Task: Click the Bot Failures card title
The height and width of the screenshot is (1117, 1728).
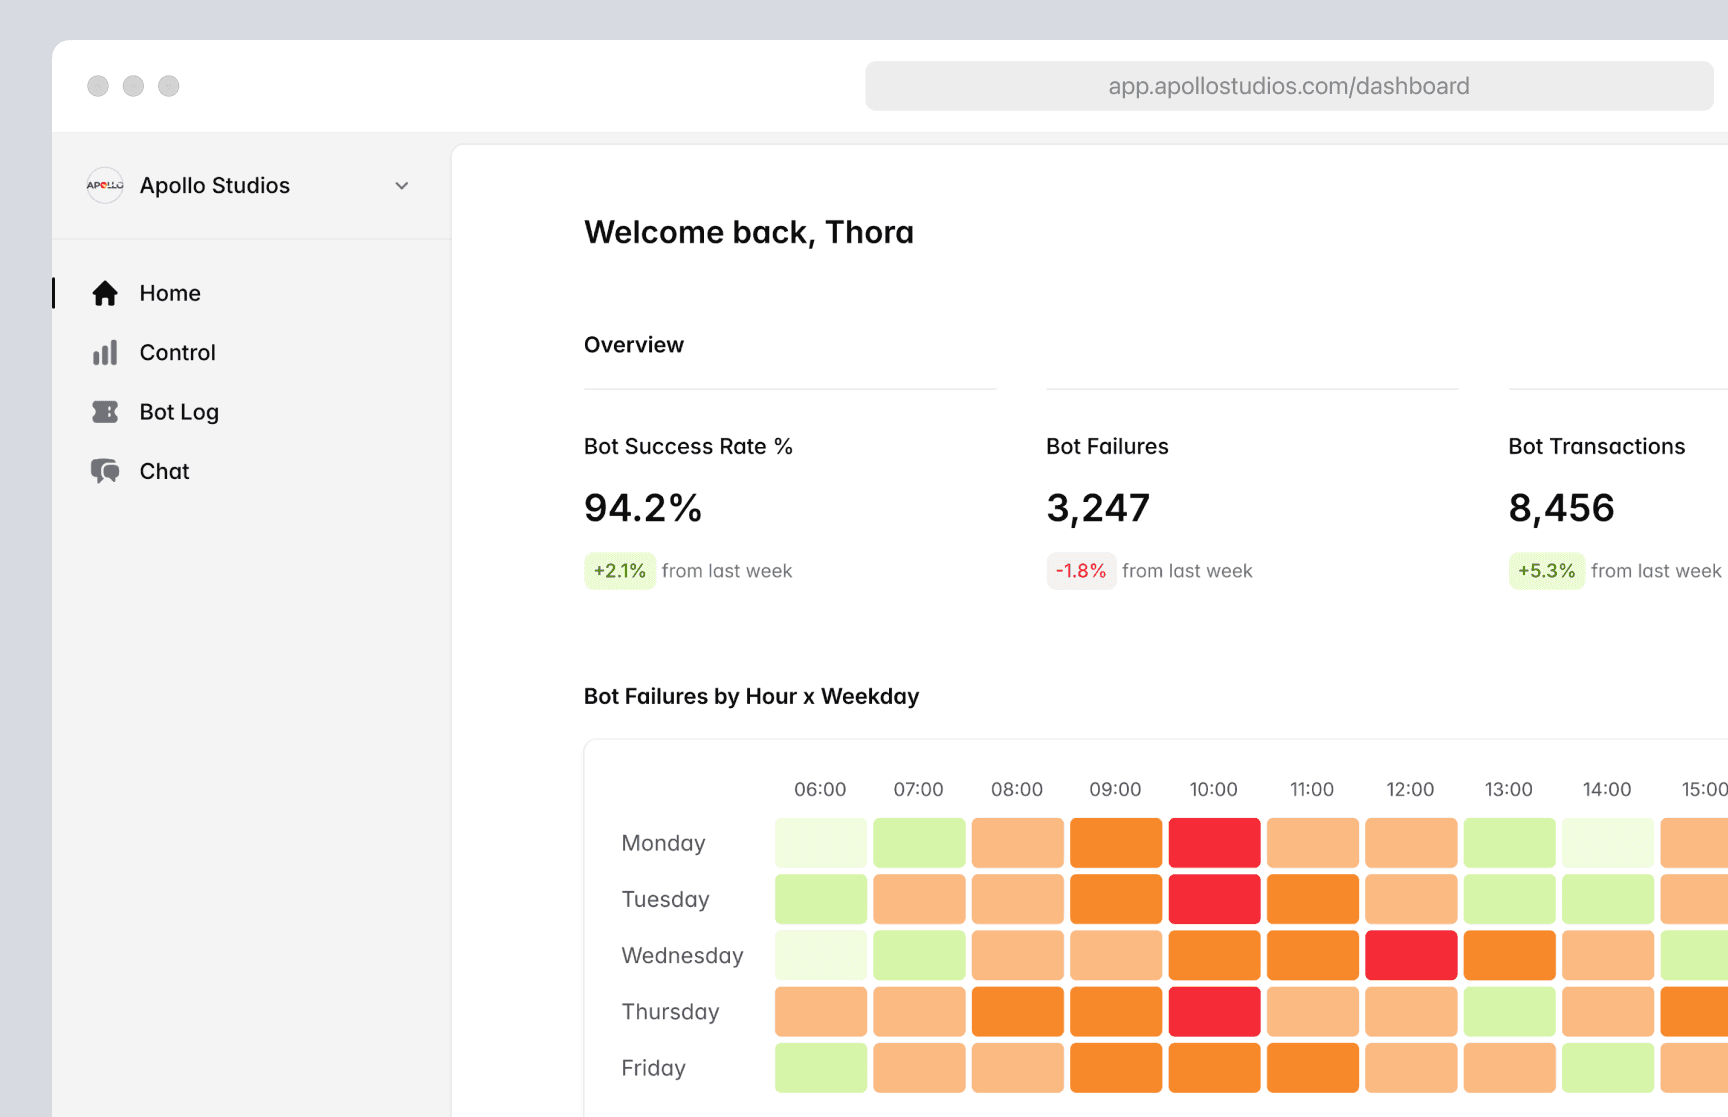Action: tap(1107, 446)
